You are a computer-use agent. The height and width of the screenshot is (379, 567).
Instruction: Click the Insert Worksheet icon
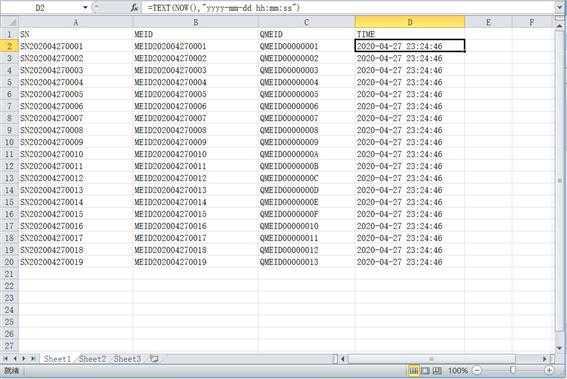154,358
